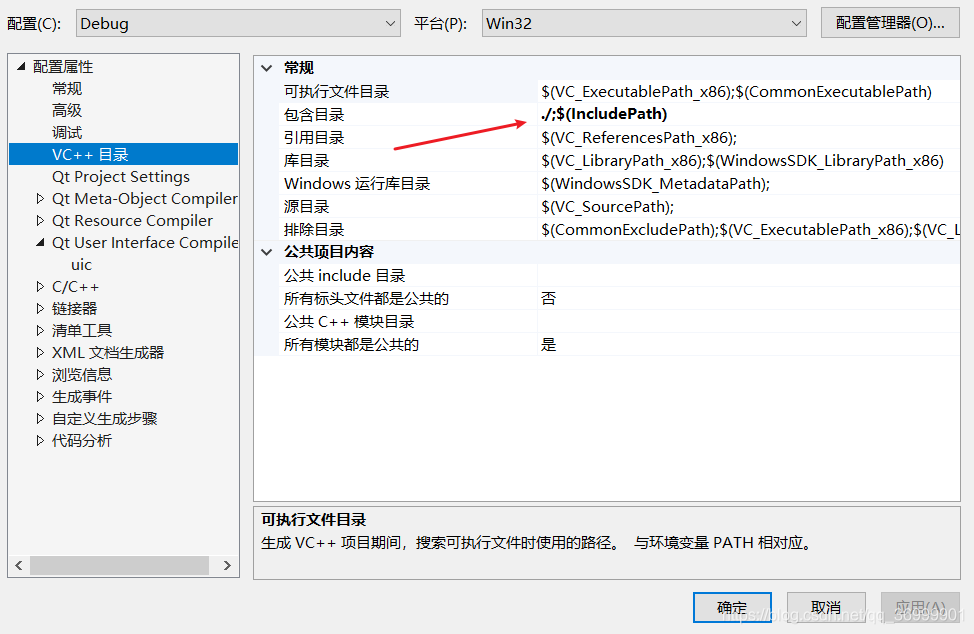Collapse the 公共项目内容 group chevron
Viewport: 974px width, 634px height.
[x=267, y=252]
